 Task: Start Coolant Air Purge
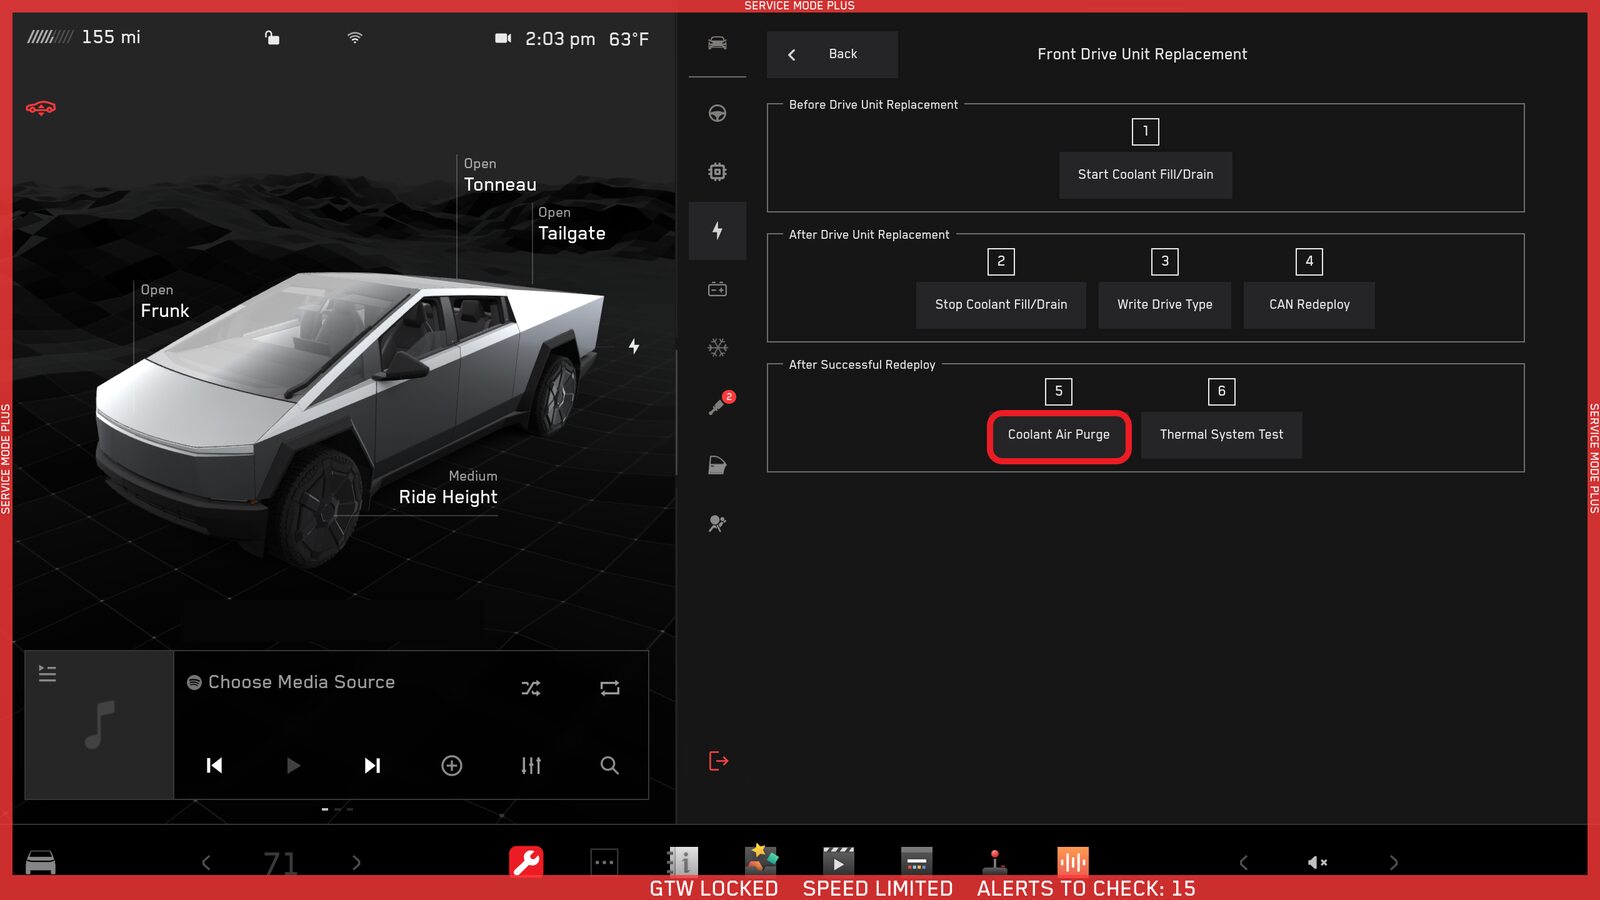(1059, 436)
